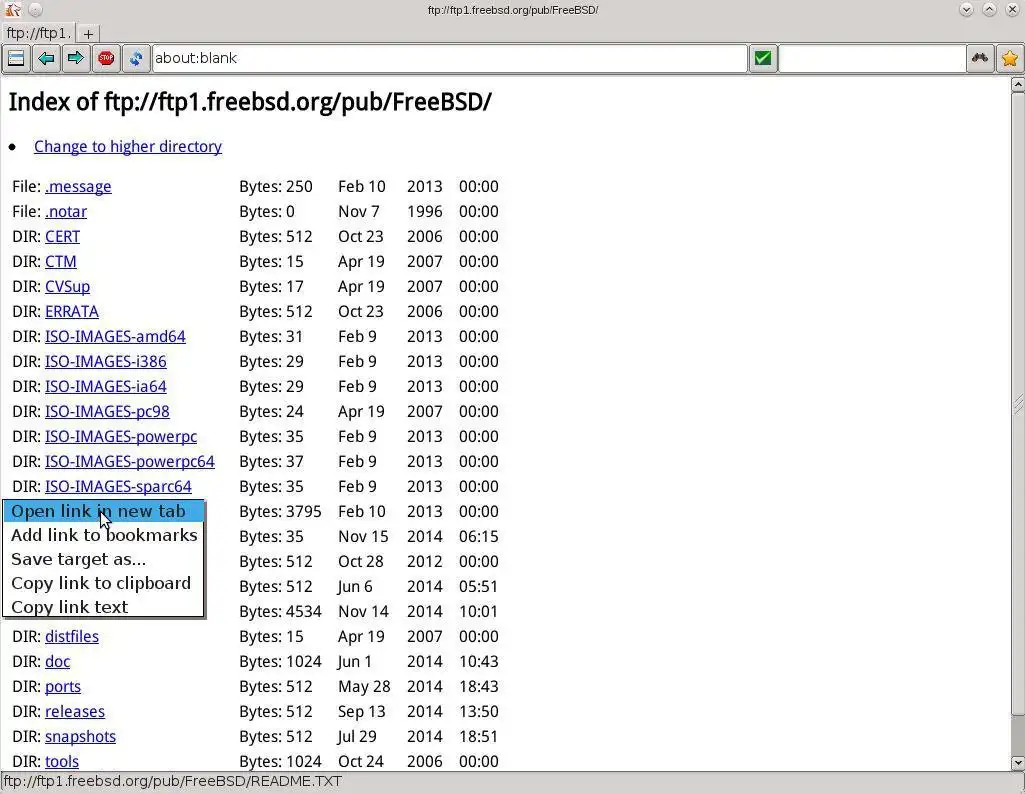1025x794 pixels.
Task: Click the page heading Index of ftp://ftp1.freebsd.org
Action: pyautogui.click(x=250, y=103)
